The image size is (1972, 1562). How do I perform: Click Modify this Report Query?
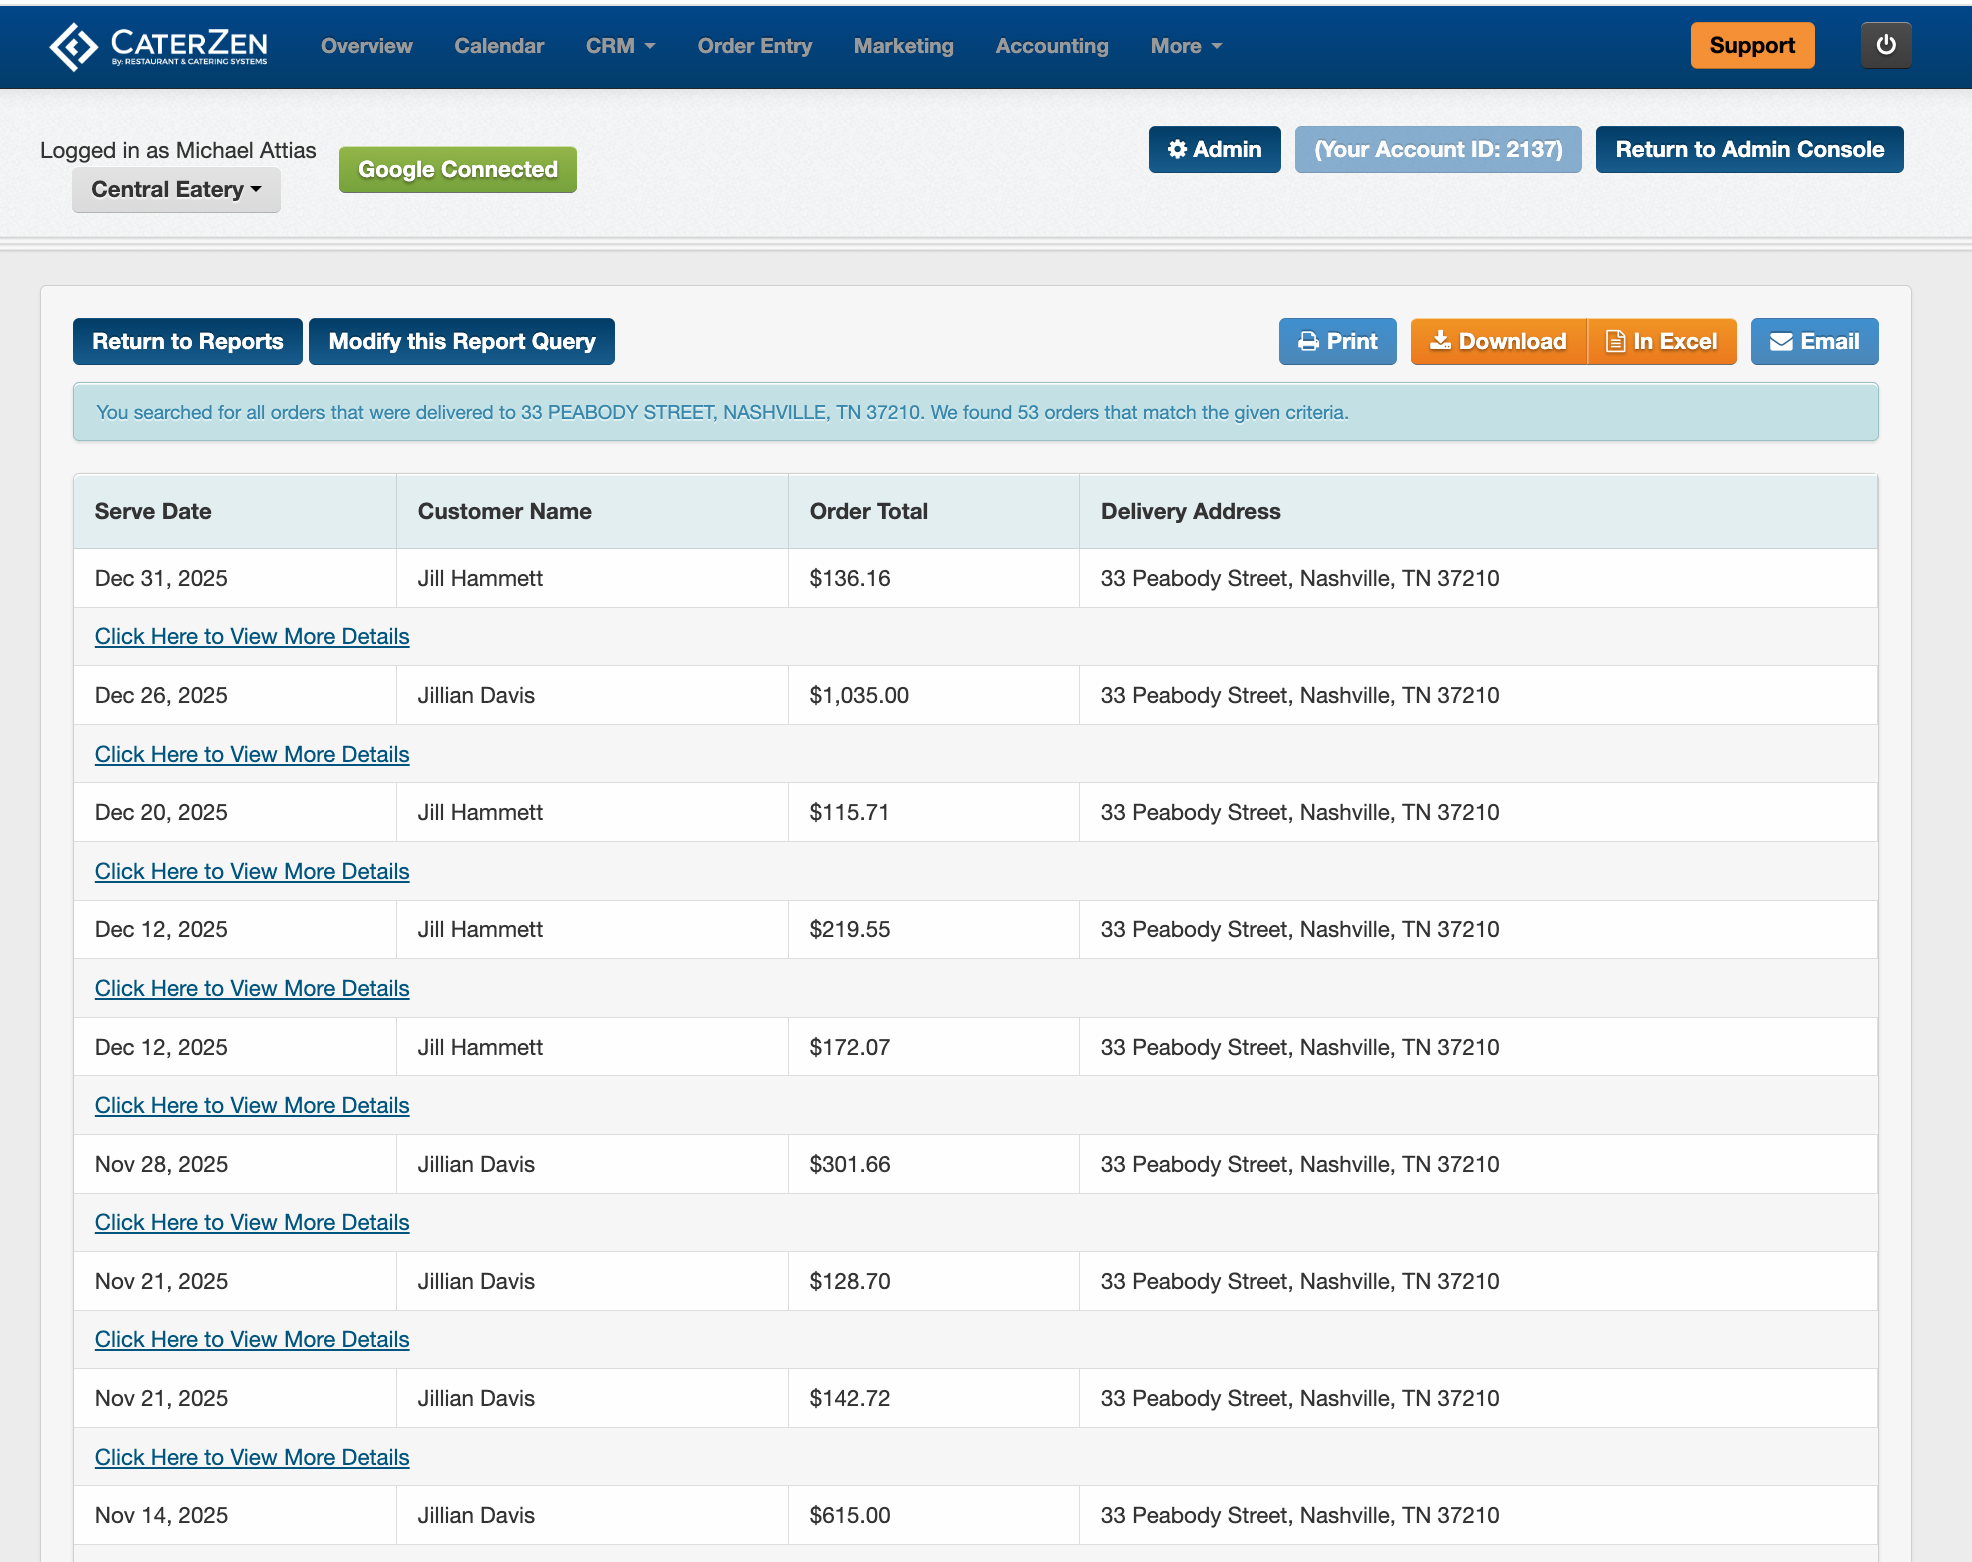coord(461,342)
